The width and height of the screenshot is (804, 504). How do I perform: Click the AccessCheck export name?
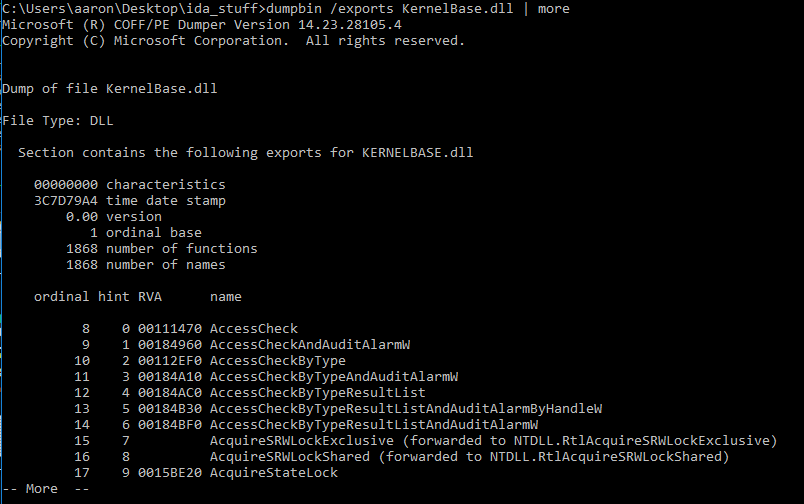[253, 329]
